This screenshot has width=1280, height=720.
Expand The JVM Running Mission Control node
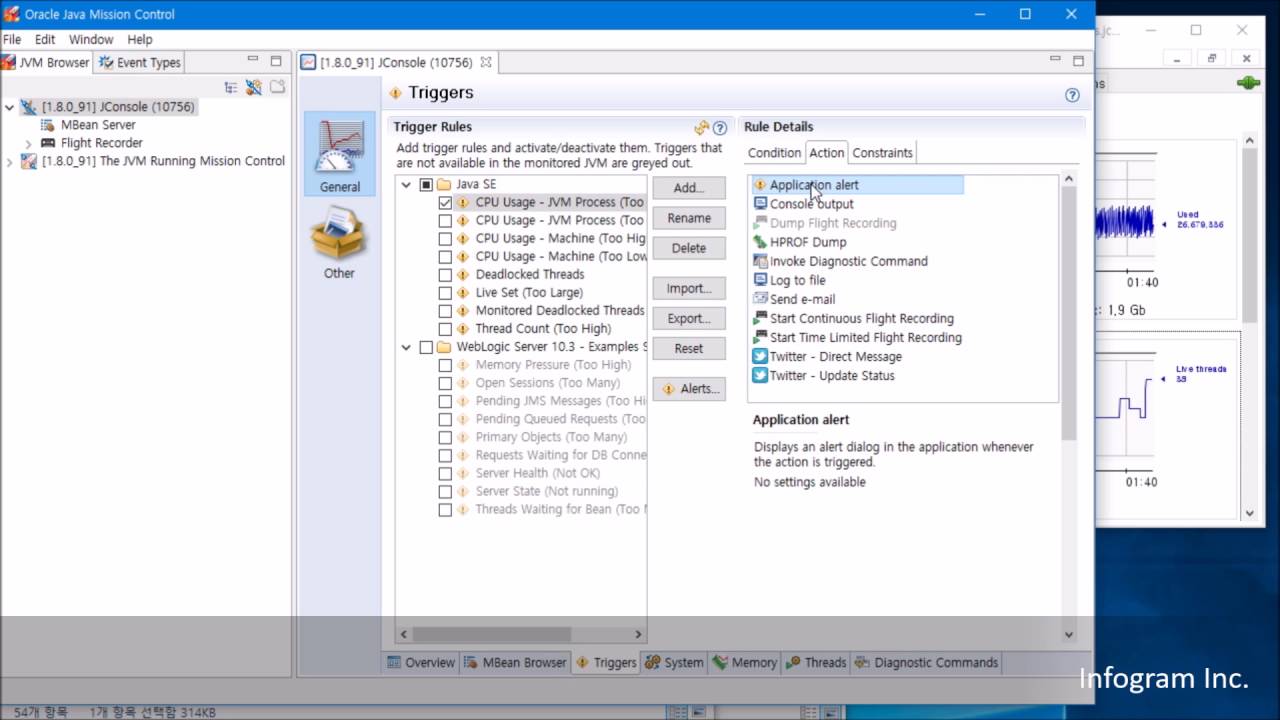point(9,162)
